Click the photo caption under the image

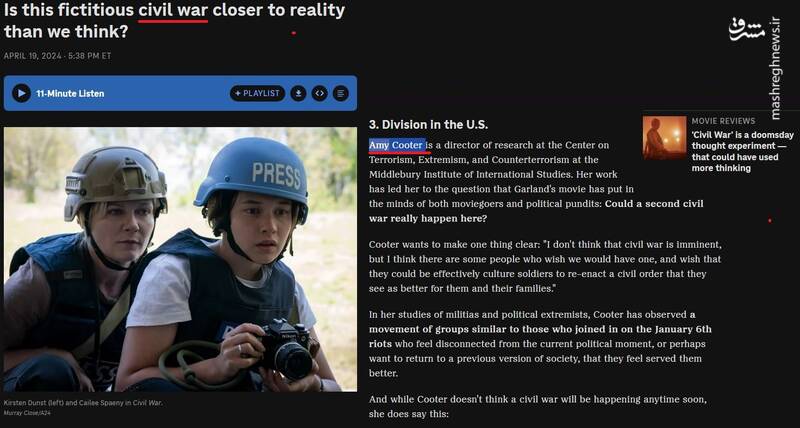coord(83,402)
